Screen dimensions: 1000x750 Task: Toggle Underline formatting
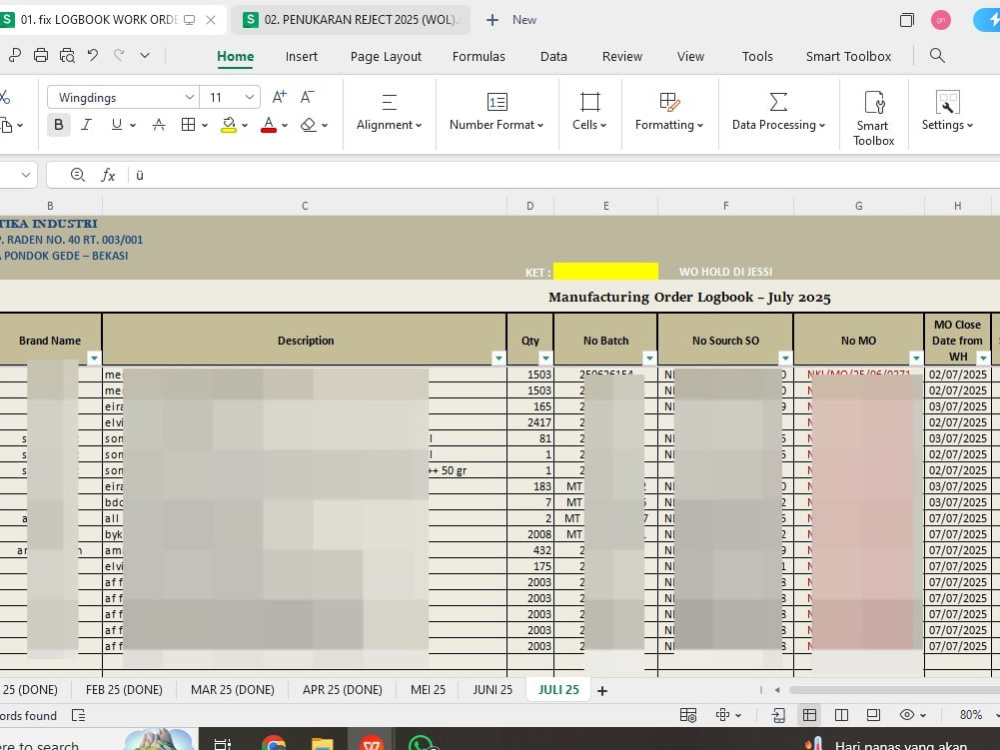116,124
